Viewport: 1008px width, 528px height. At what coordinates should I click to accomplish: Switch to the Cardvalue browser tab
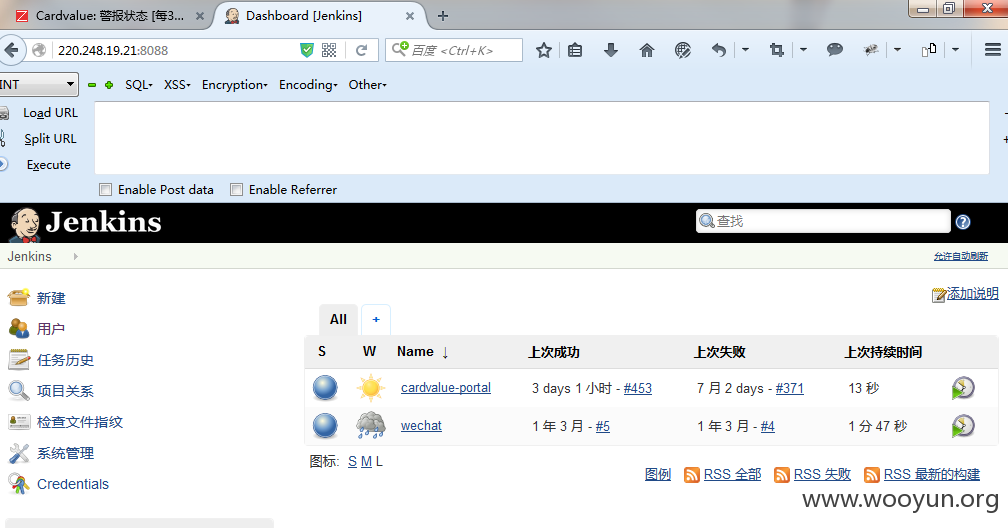click(x=109, y=15)
